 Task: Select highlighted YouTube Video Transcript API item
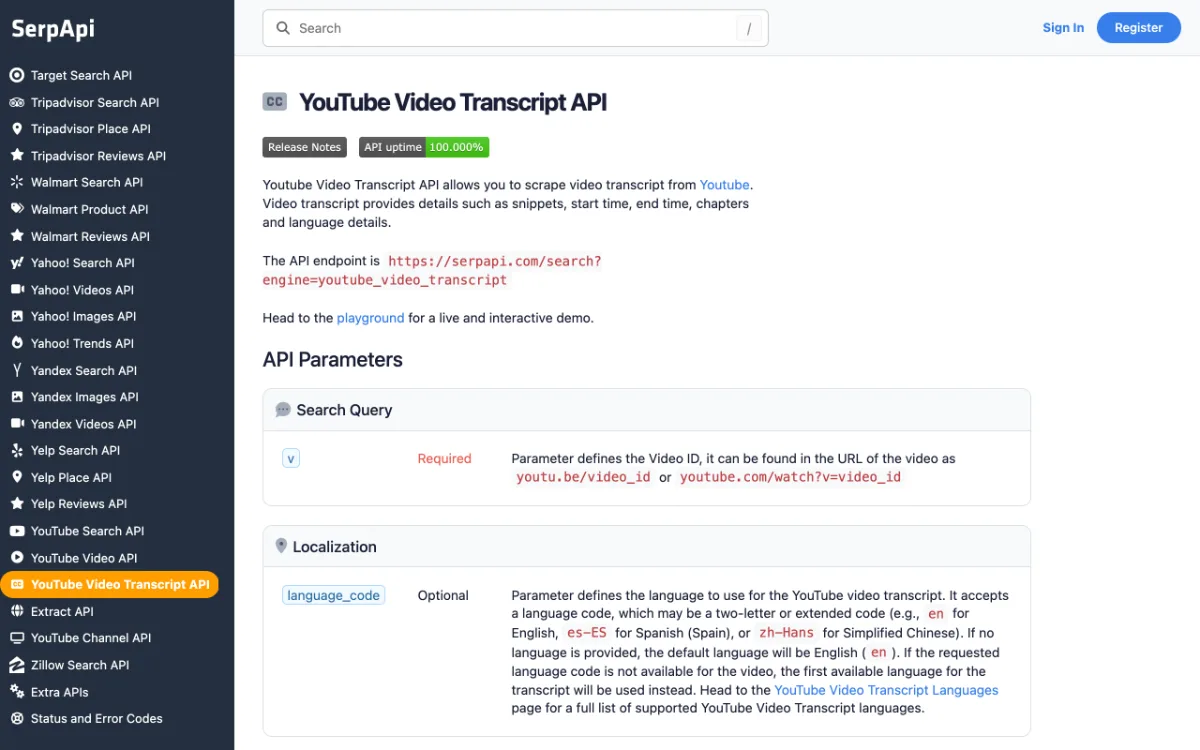tap(109, 584)
